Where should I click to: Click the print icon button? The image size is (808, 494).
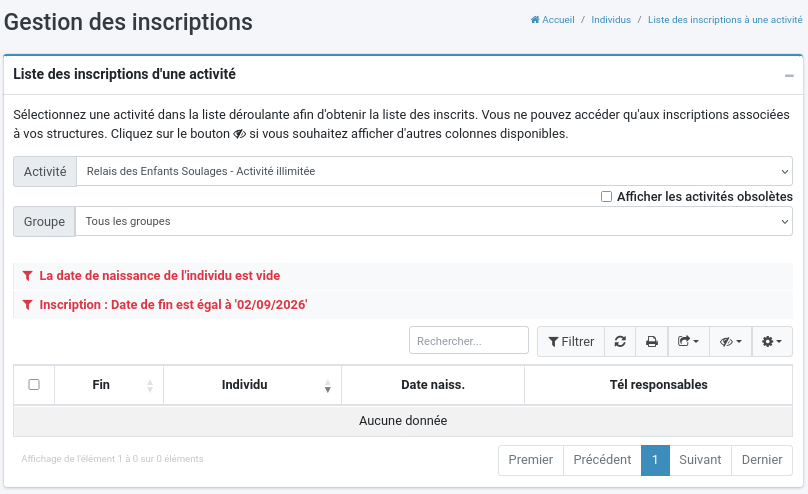pyautogui.click(x=652, y=342)
